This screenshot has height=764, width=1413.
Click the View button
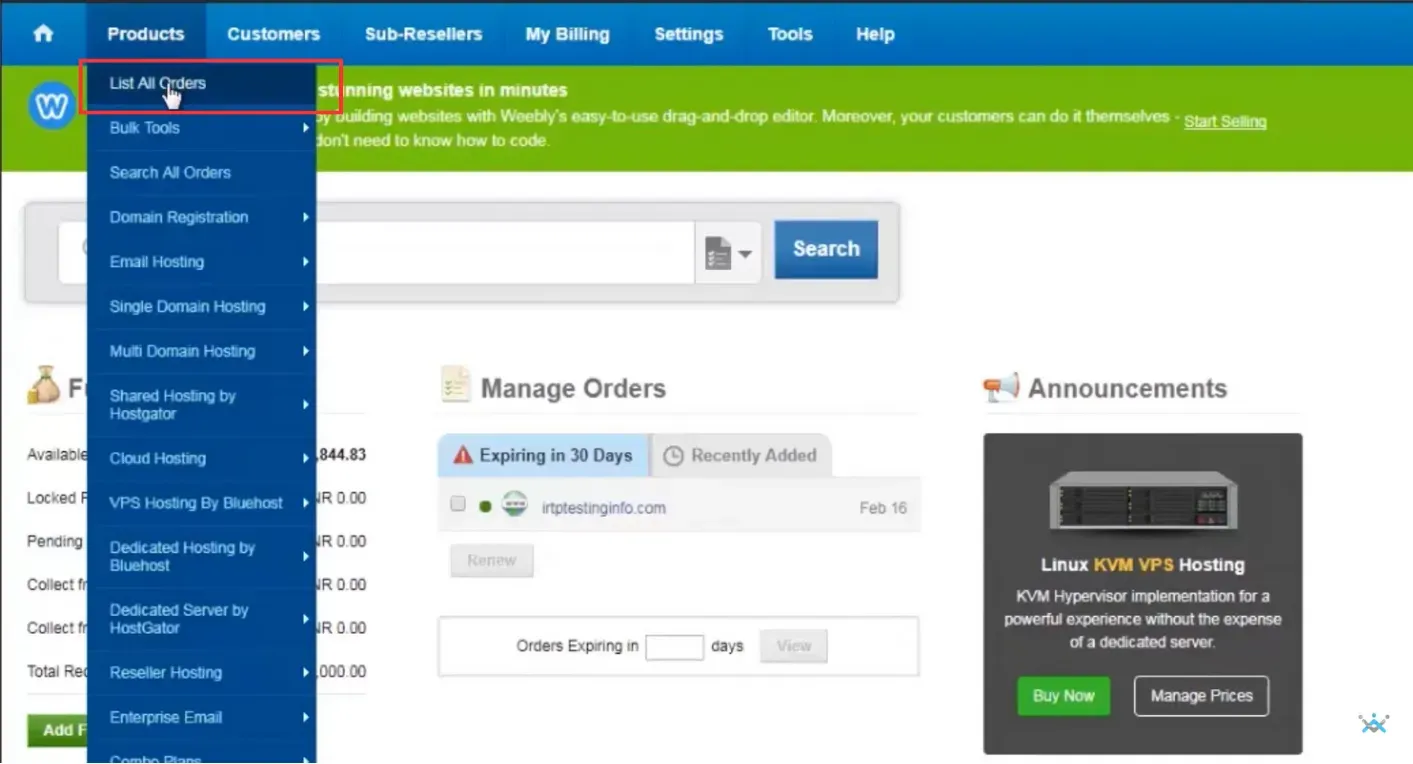tap(794, 646)
